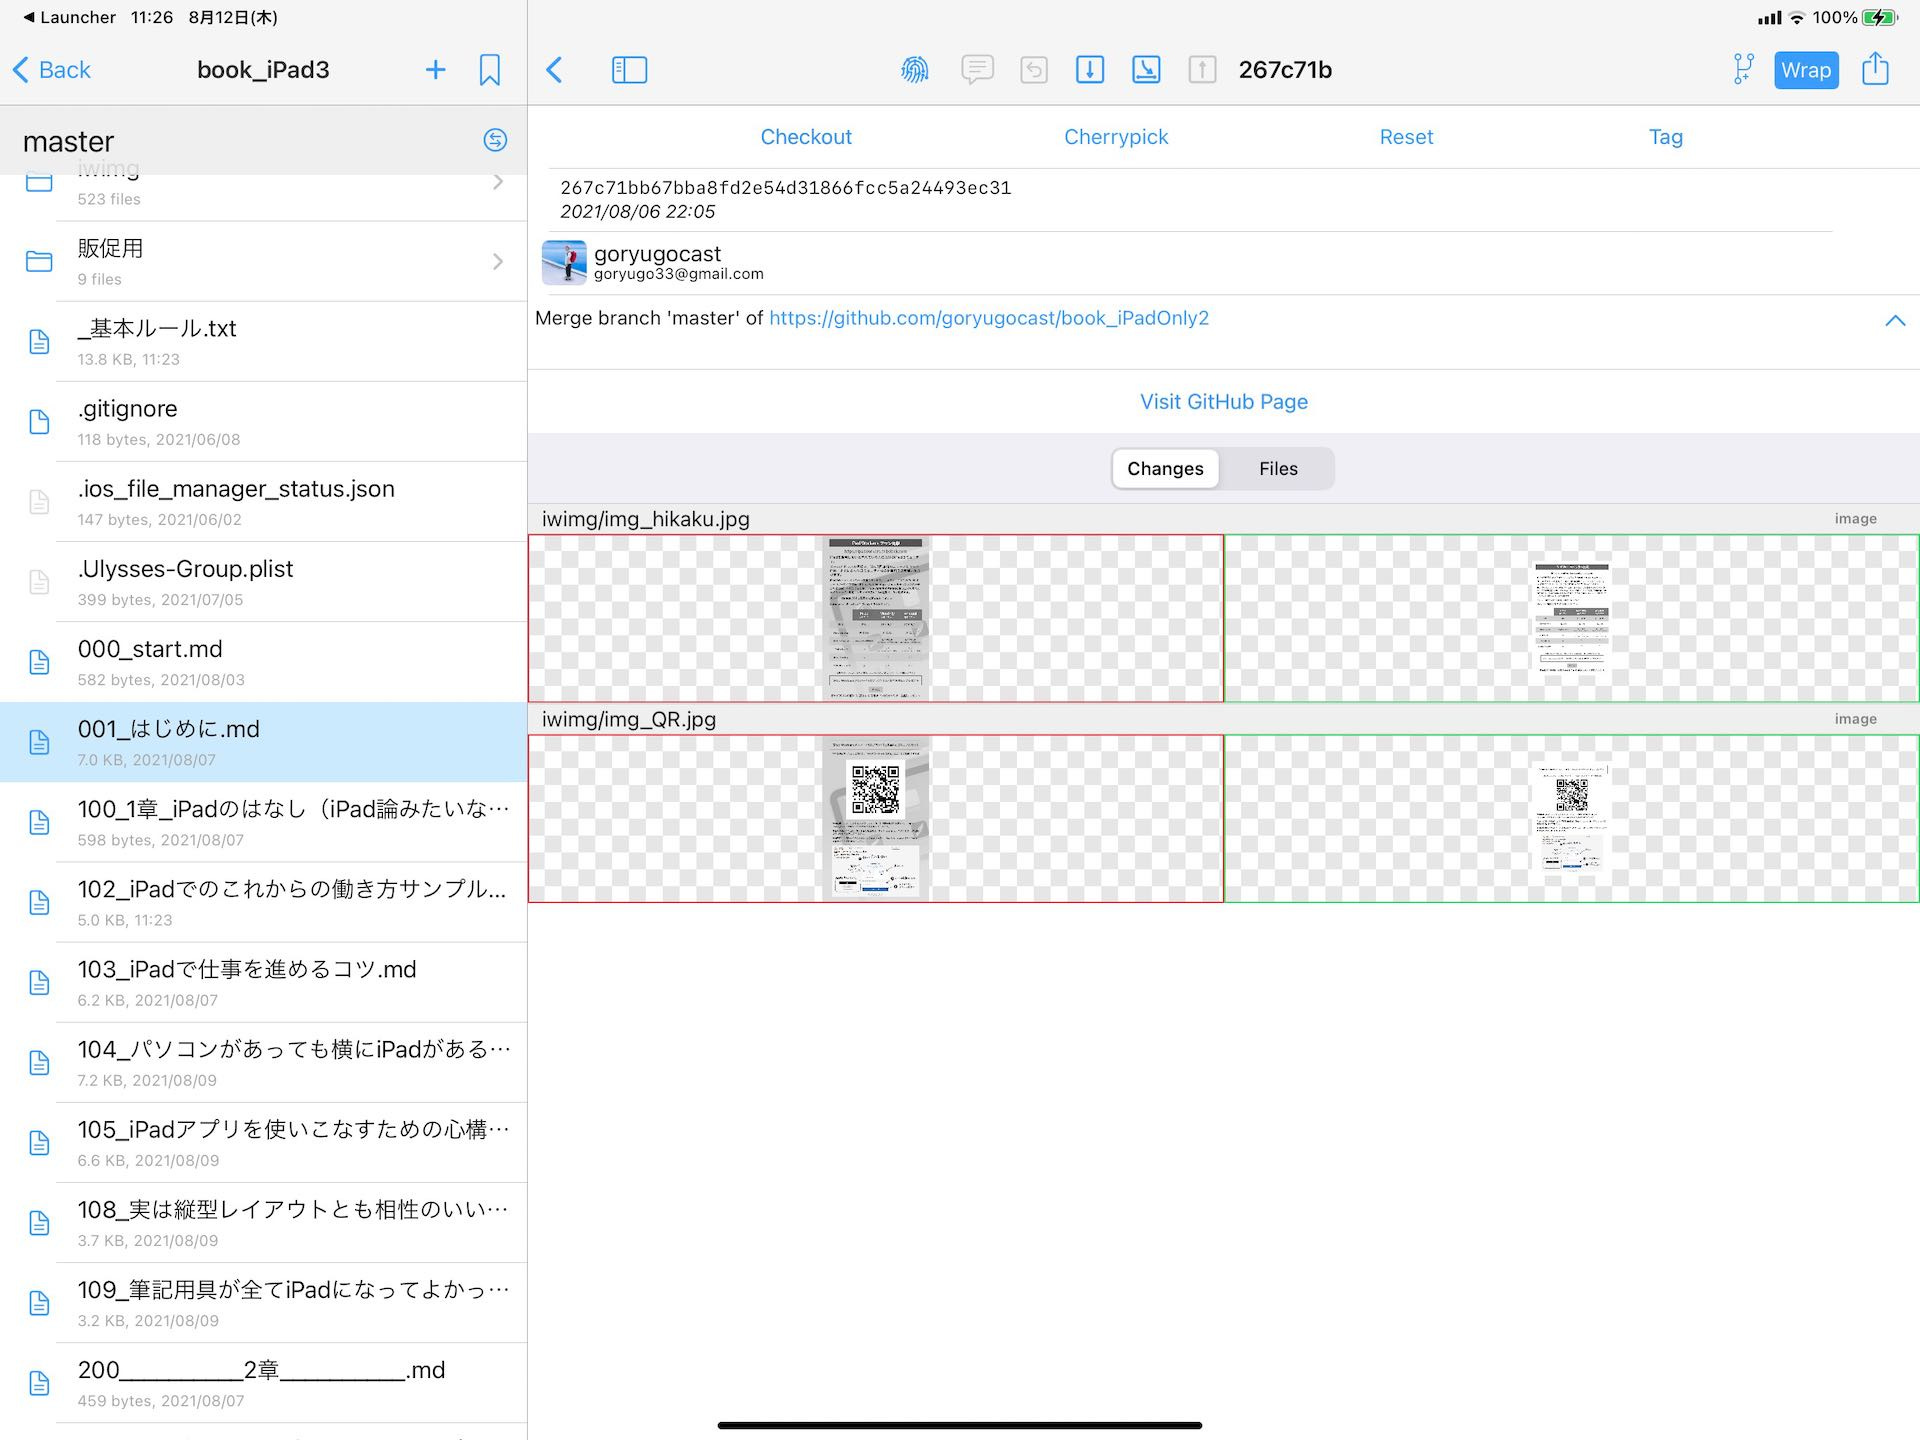Tap the file icon for .gitignore

click(x=39, y=422)
